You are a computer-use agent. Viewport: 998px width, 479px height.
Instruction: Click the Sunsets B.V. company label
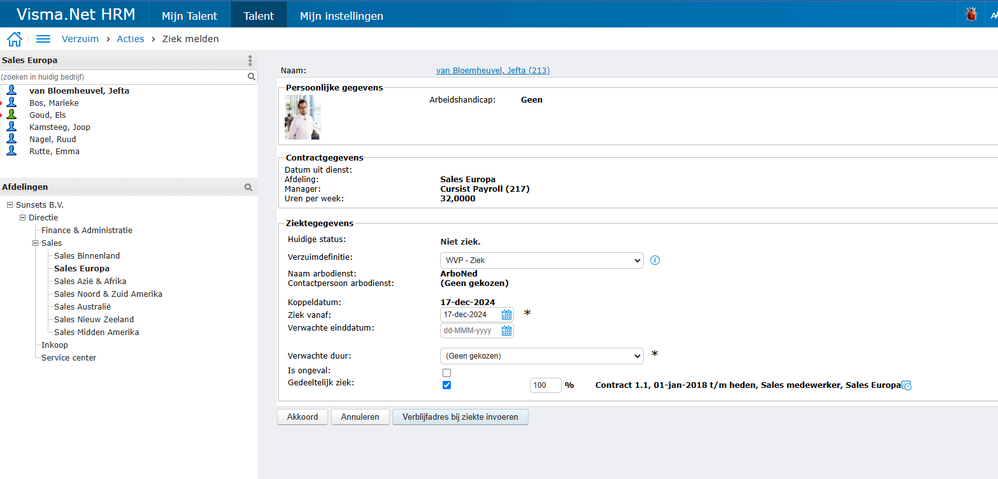coord(40,205)
